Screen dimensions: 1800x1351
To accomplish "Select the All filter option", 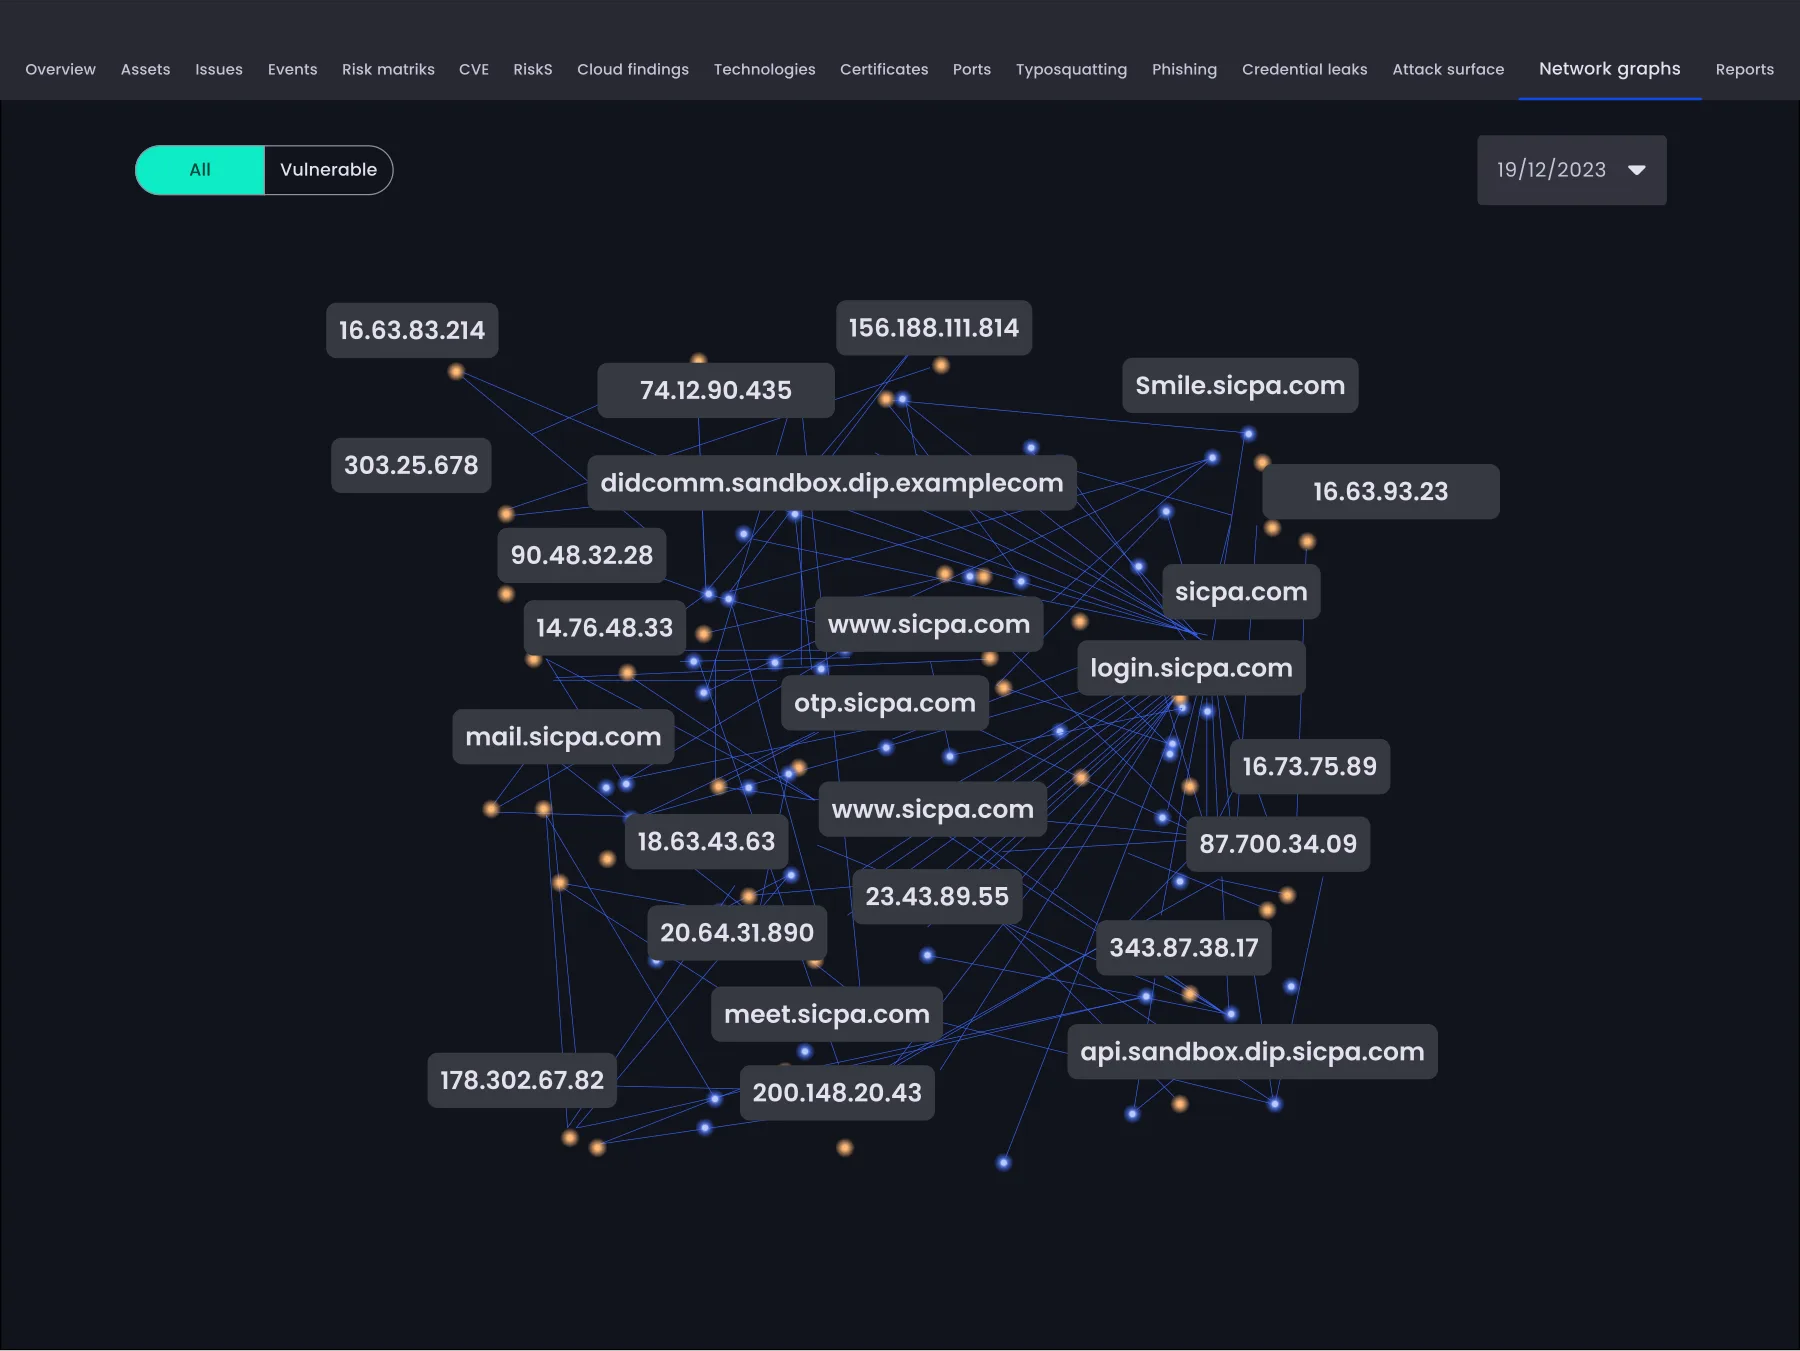I will click(200, 170).
